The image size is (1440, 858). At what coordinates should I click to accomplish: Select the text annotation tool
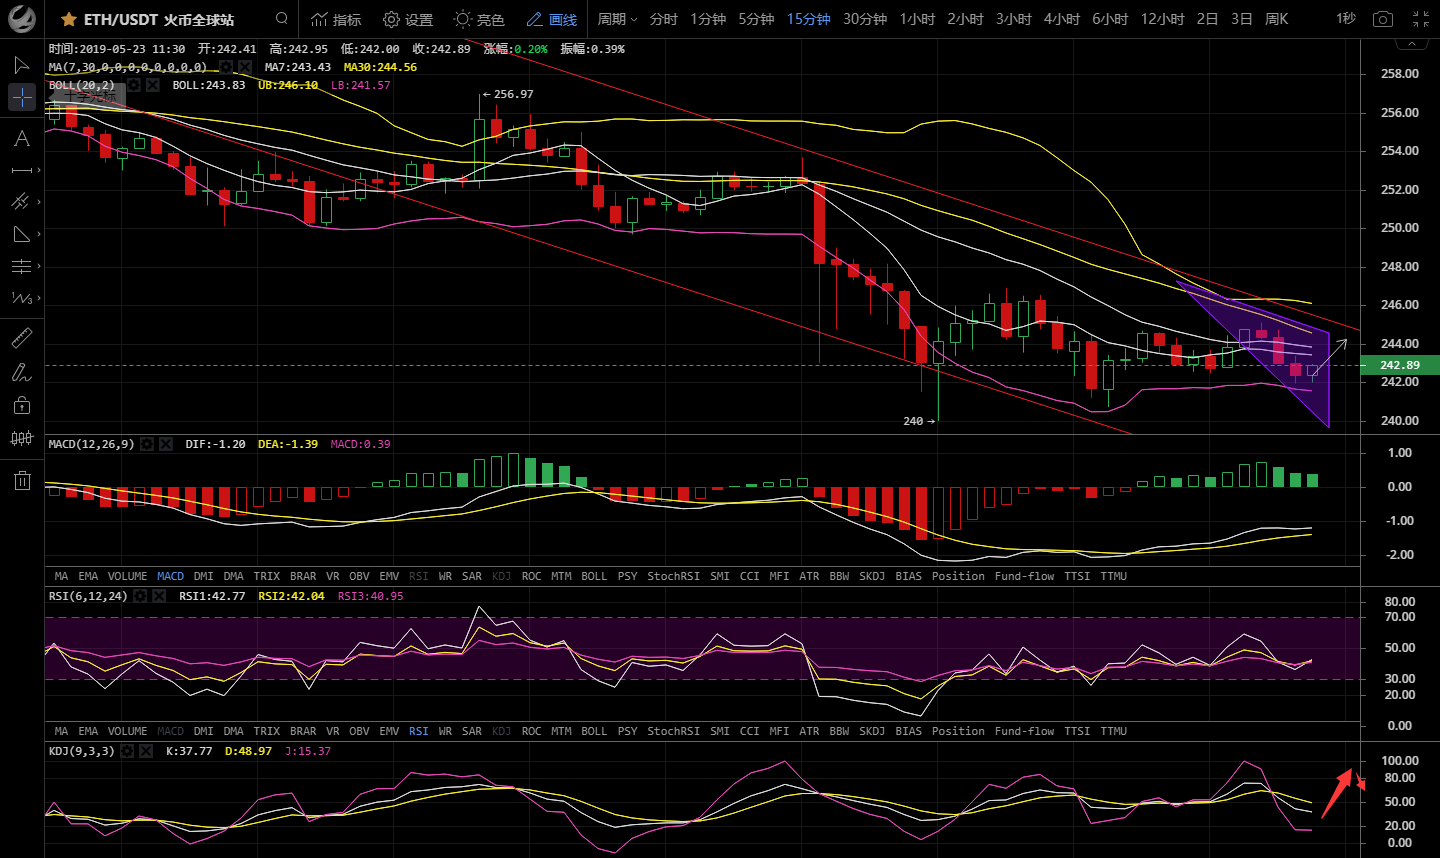click(x=22, y=138)
